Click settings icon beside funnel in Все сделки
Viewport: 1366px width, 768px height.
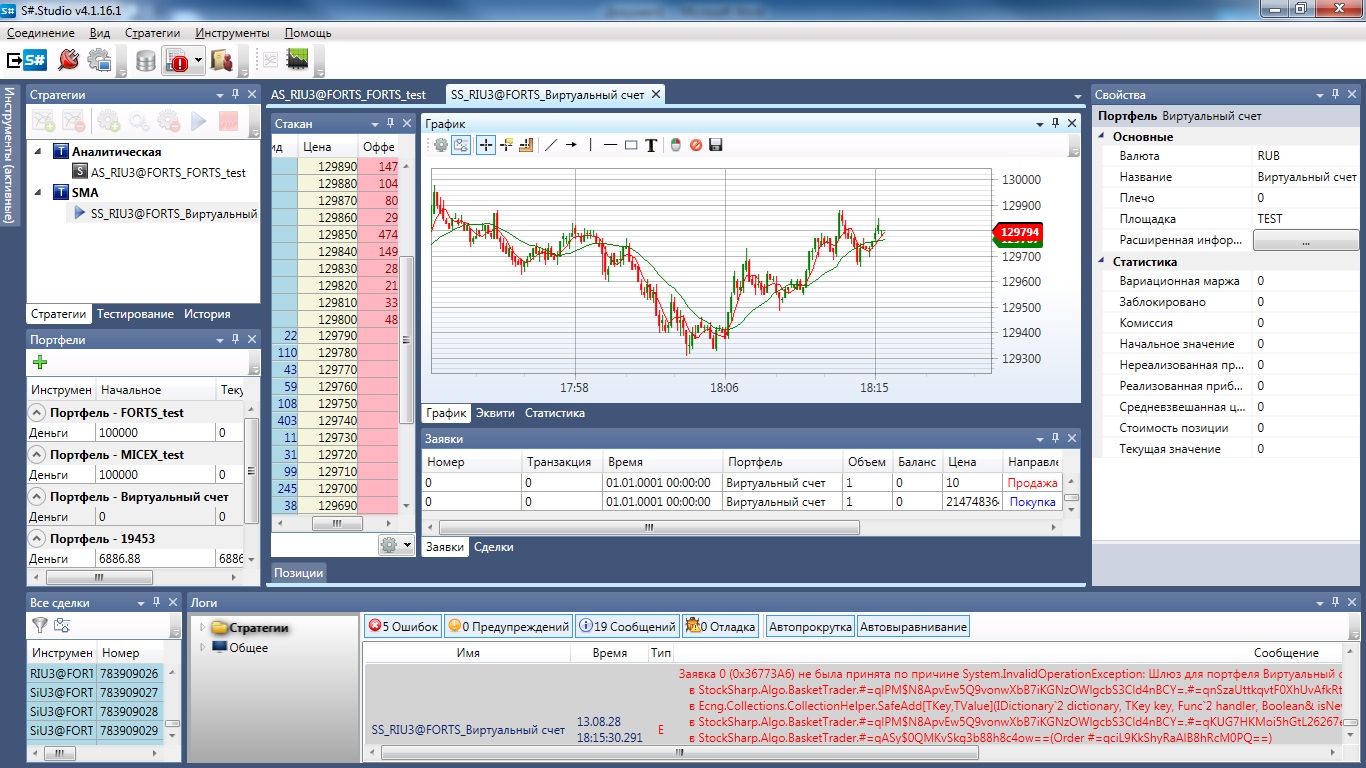(62, 625)
